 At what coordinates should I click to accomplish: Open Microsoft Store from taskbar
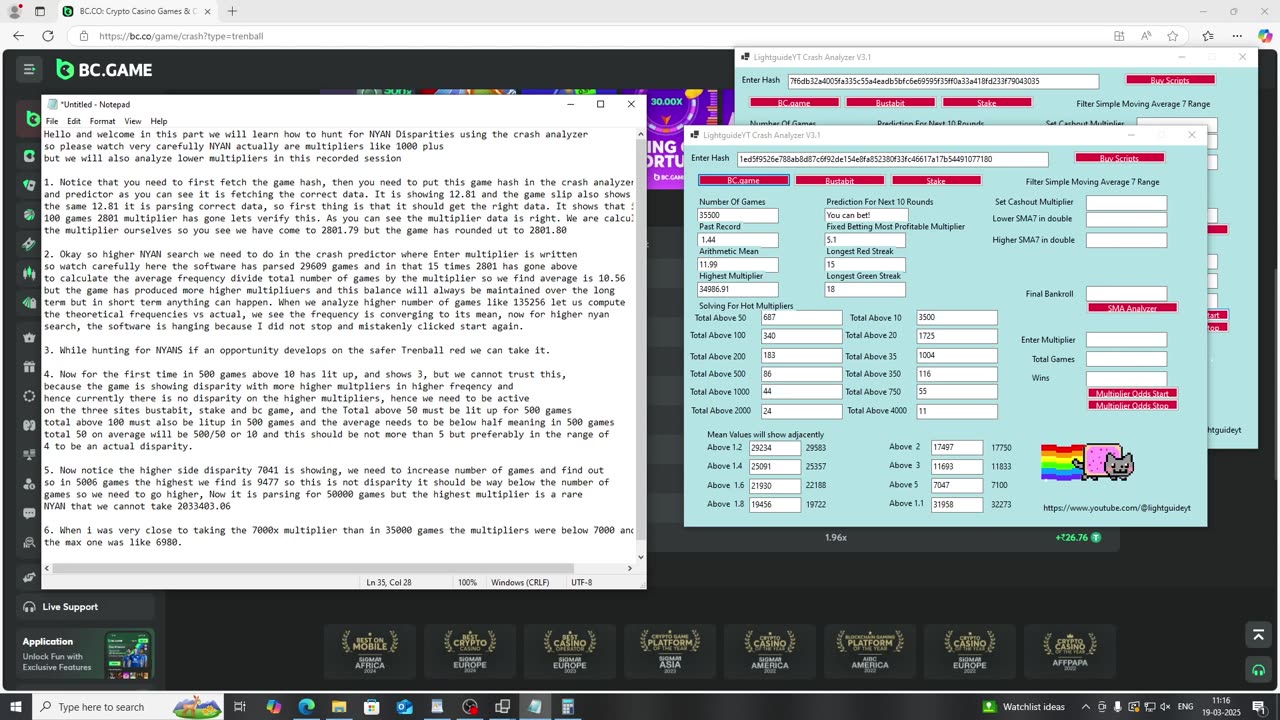[x=371, y=707]
